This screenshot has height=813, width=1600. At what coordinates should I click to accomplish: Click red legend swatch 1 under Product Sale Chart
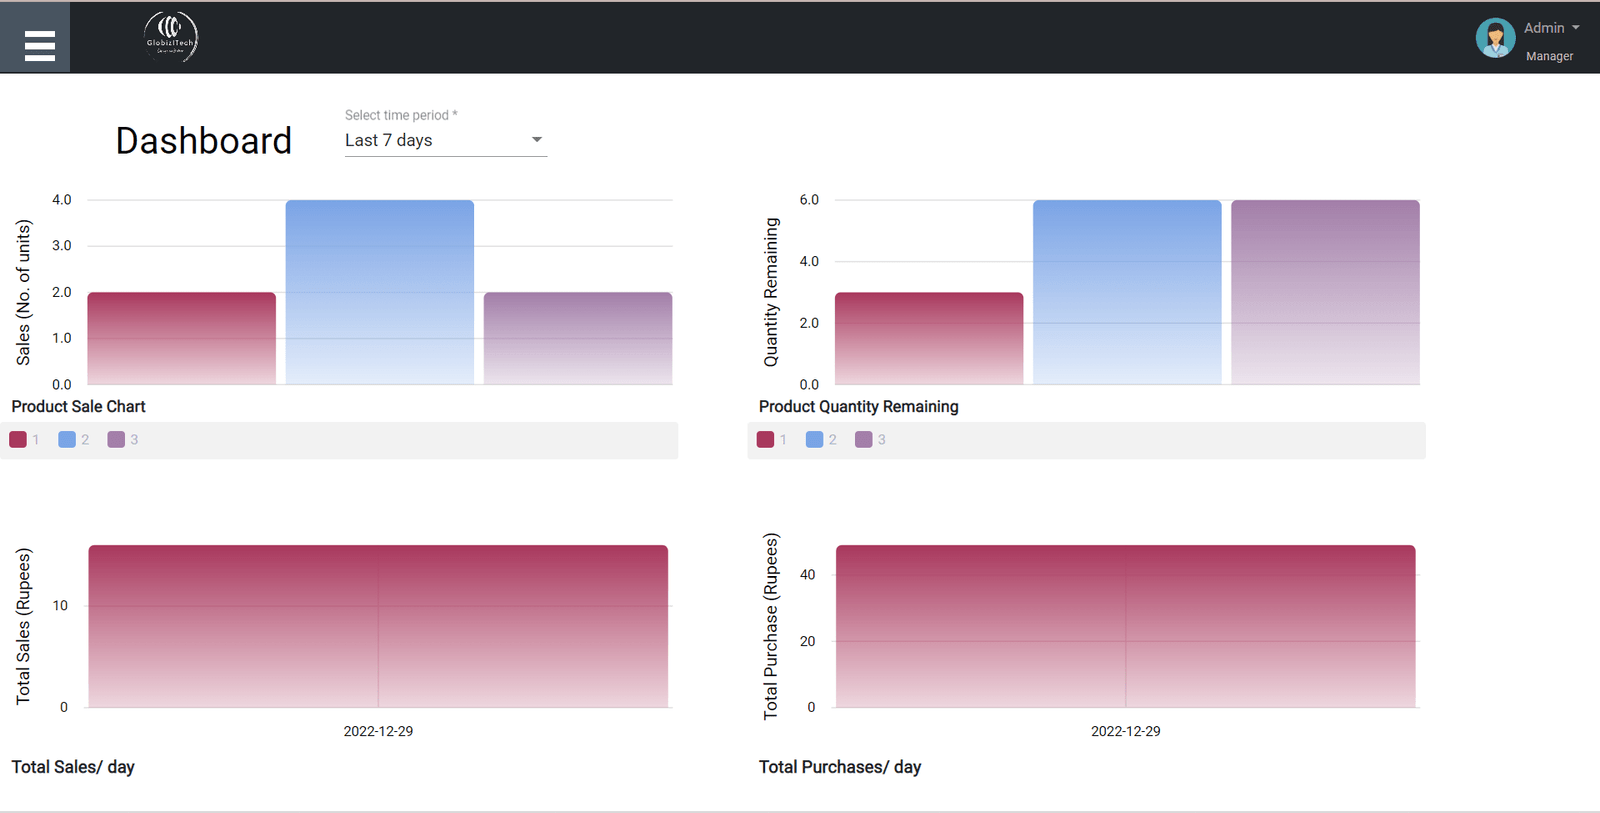[18, 439]
